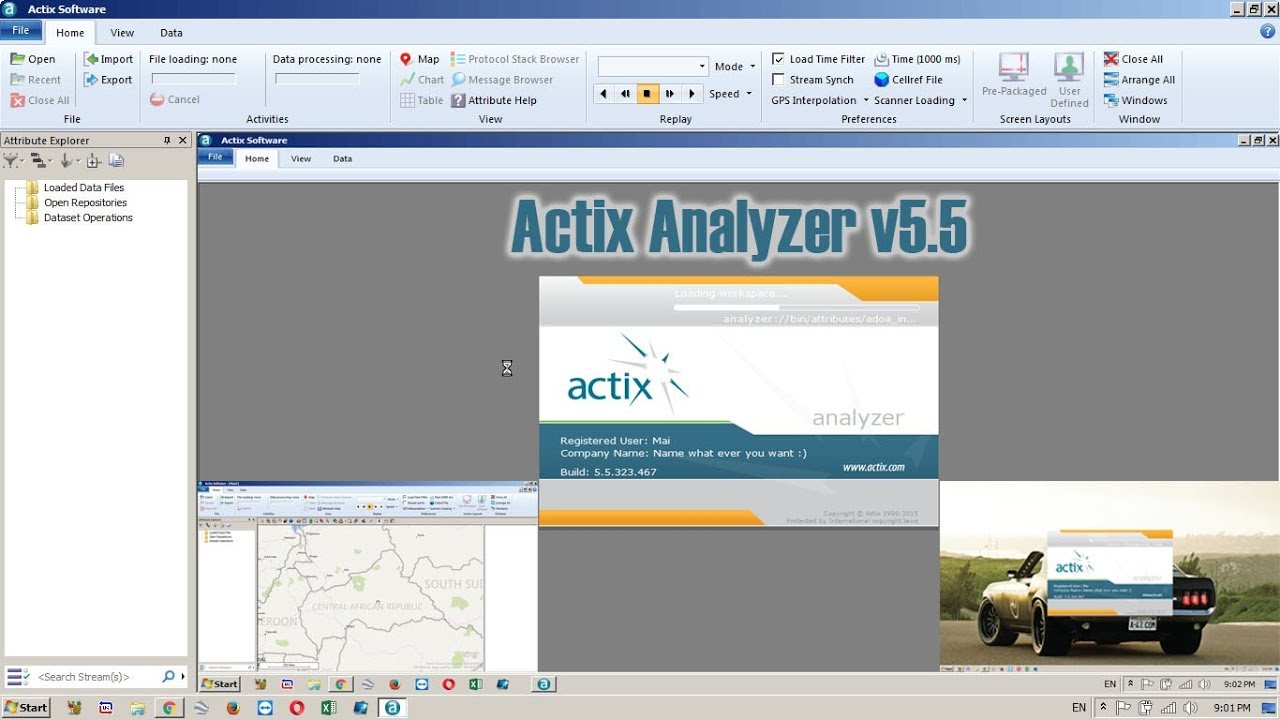Expand the GPS Interpolation dropdown
Screen dimensions: 1280x720
tap(866, 100)
